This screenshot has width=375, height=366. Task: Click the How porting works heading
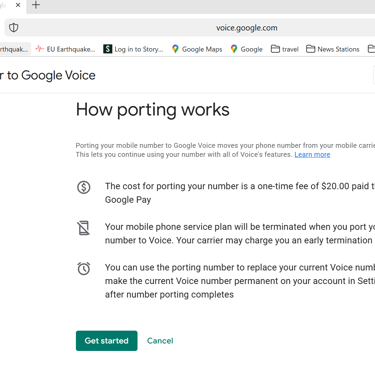153,110
